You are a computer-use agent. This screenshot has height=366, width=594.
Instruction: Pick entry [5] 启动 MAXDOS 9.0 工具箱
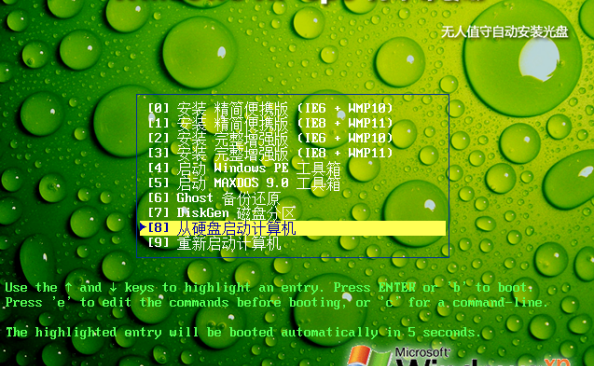(x=244, y=183)
